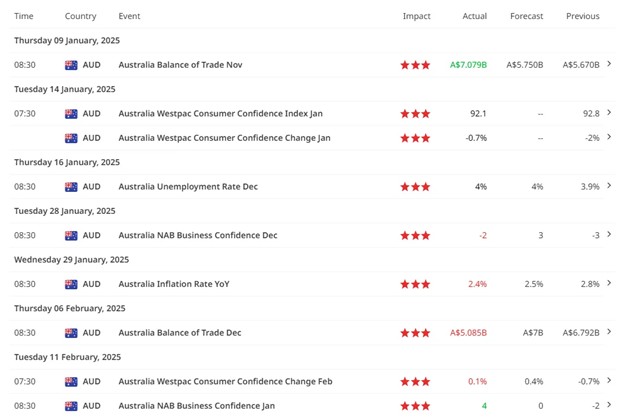The image size is (624, 417).
Task: Click the Impact column header
Action: 416,16
